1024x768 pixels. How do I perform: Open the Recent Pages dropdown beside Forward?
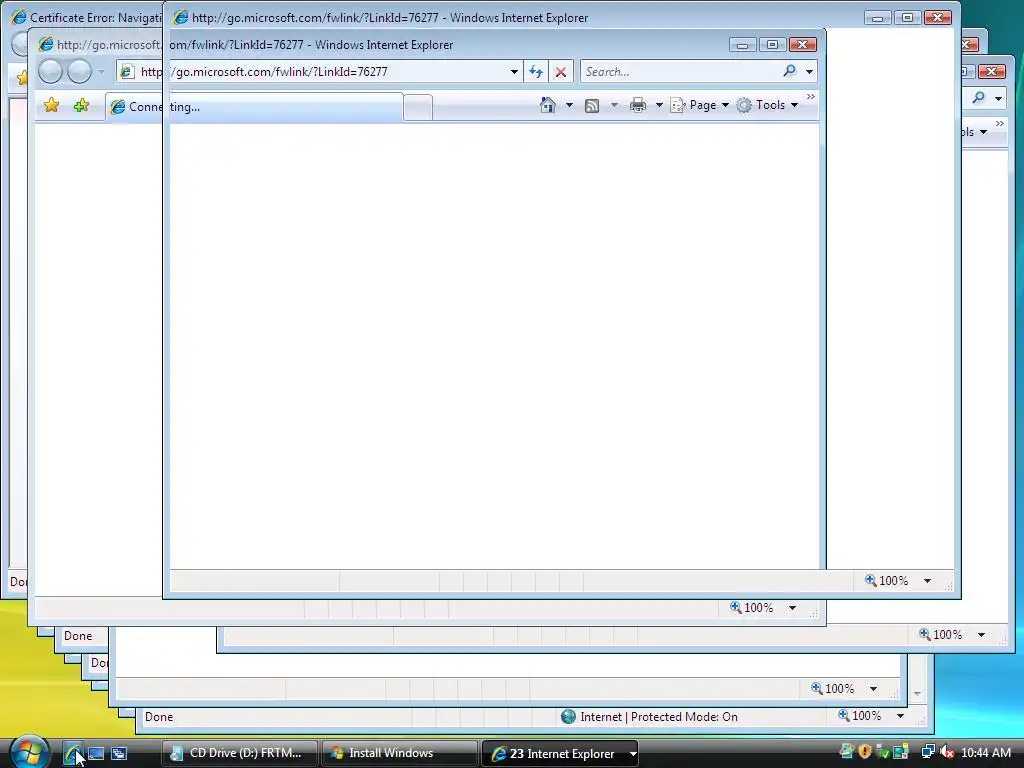101,72
